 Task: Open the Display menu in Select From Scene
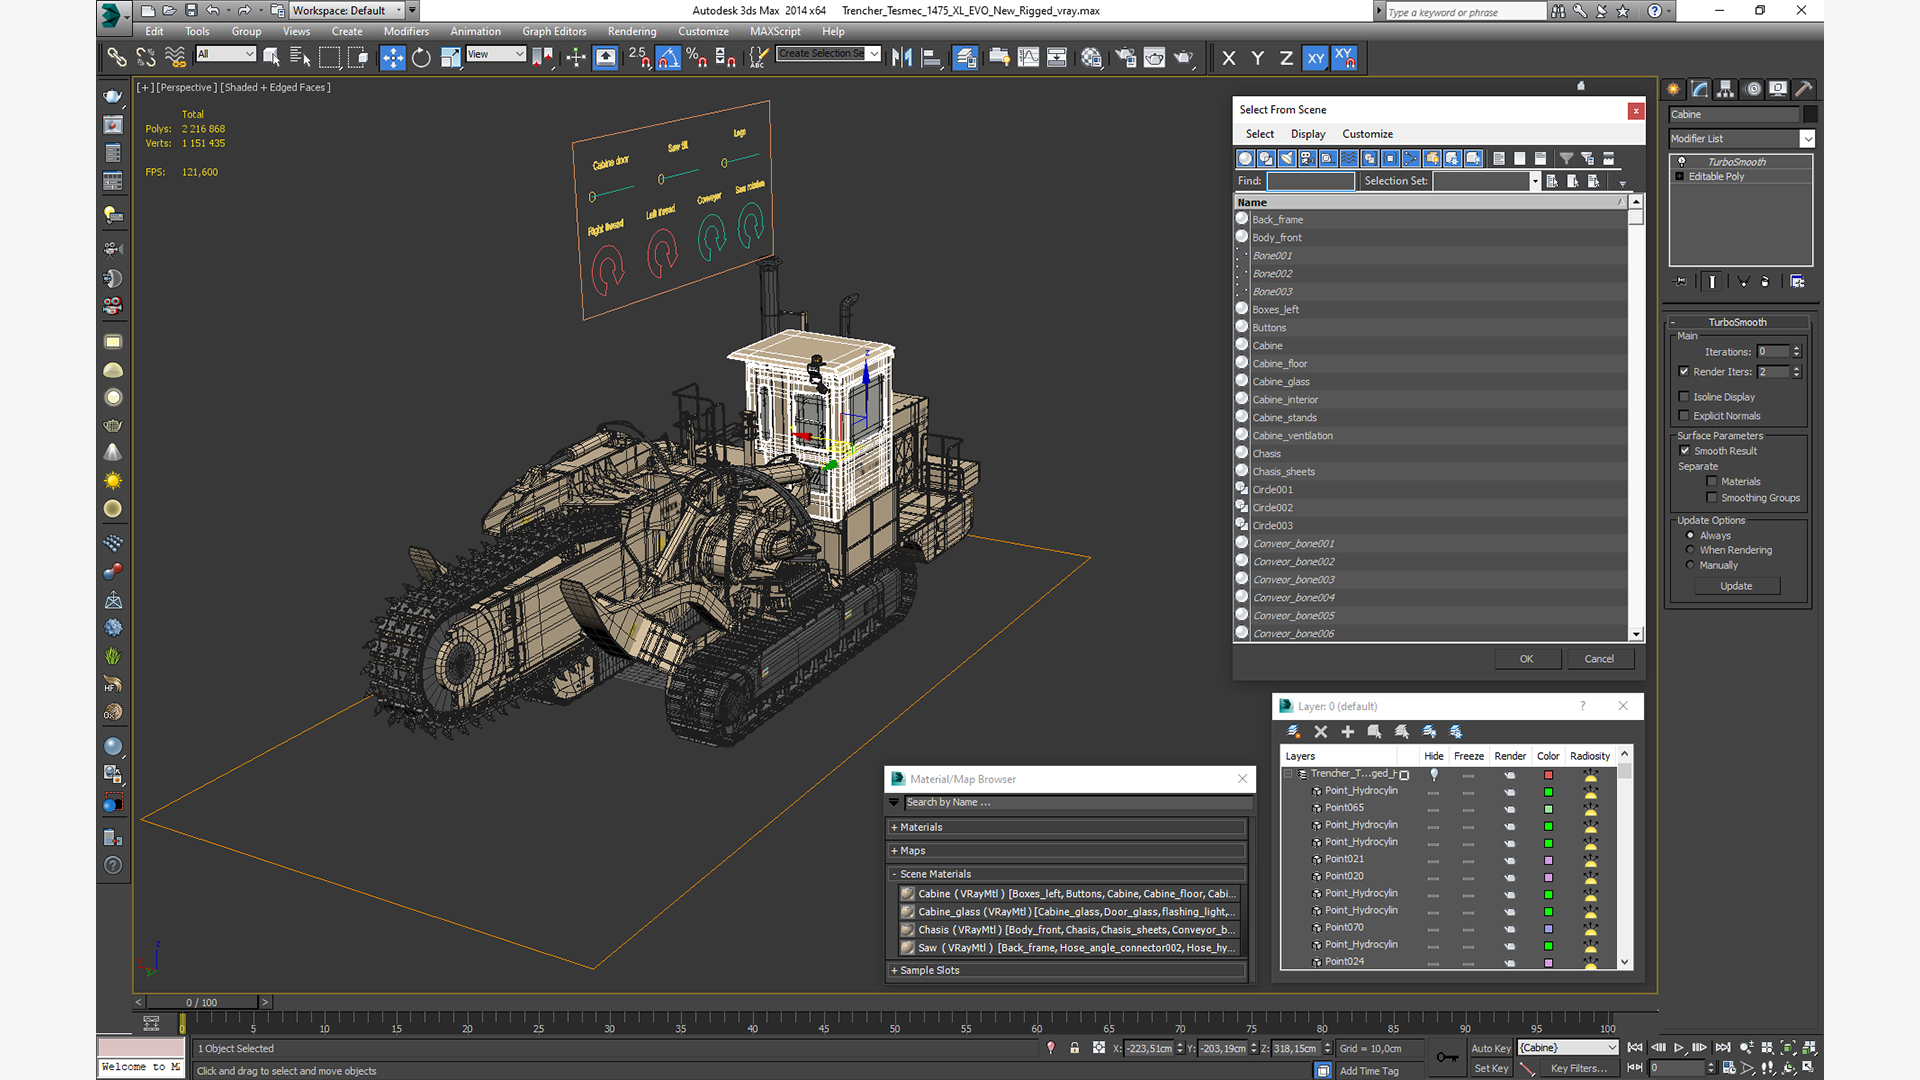click(1307, 134)
